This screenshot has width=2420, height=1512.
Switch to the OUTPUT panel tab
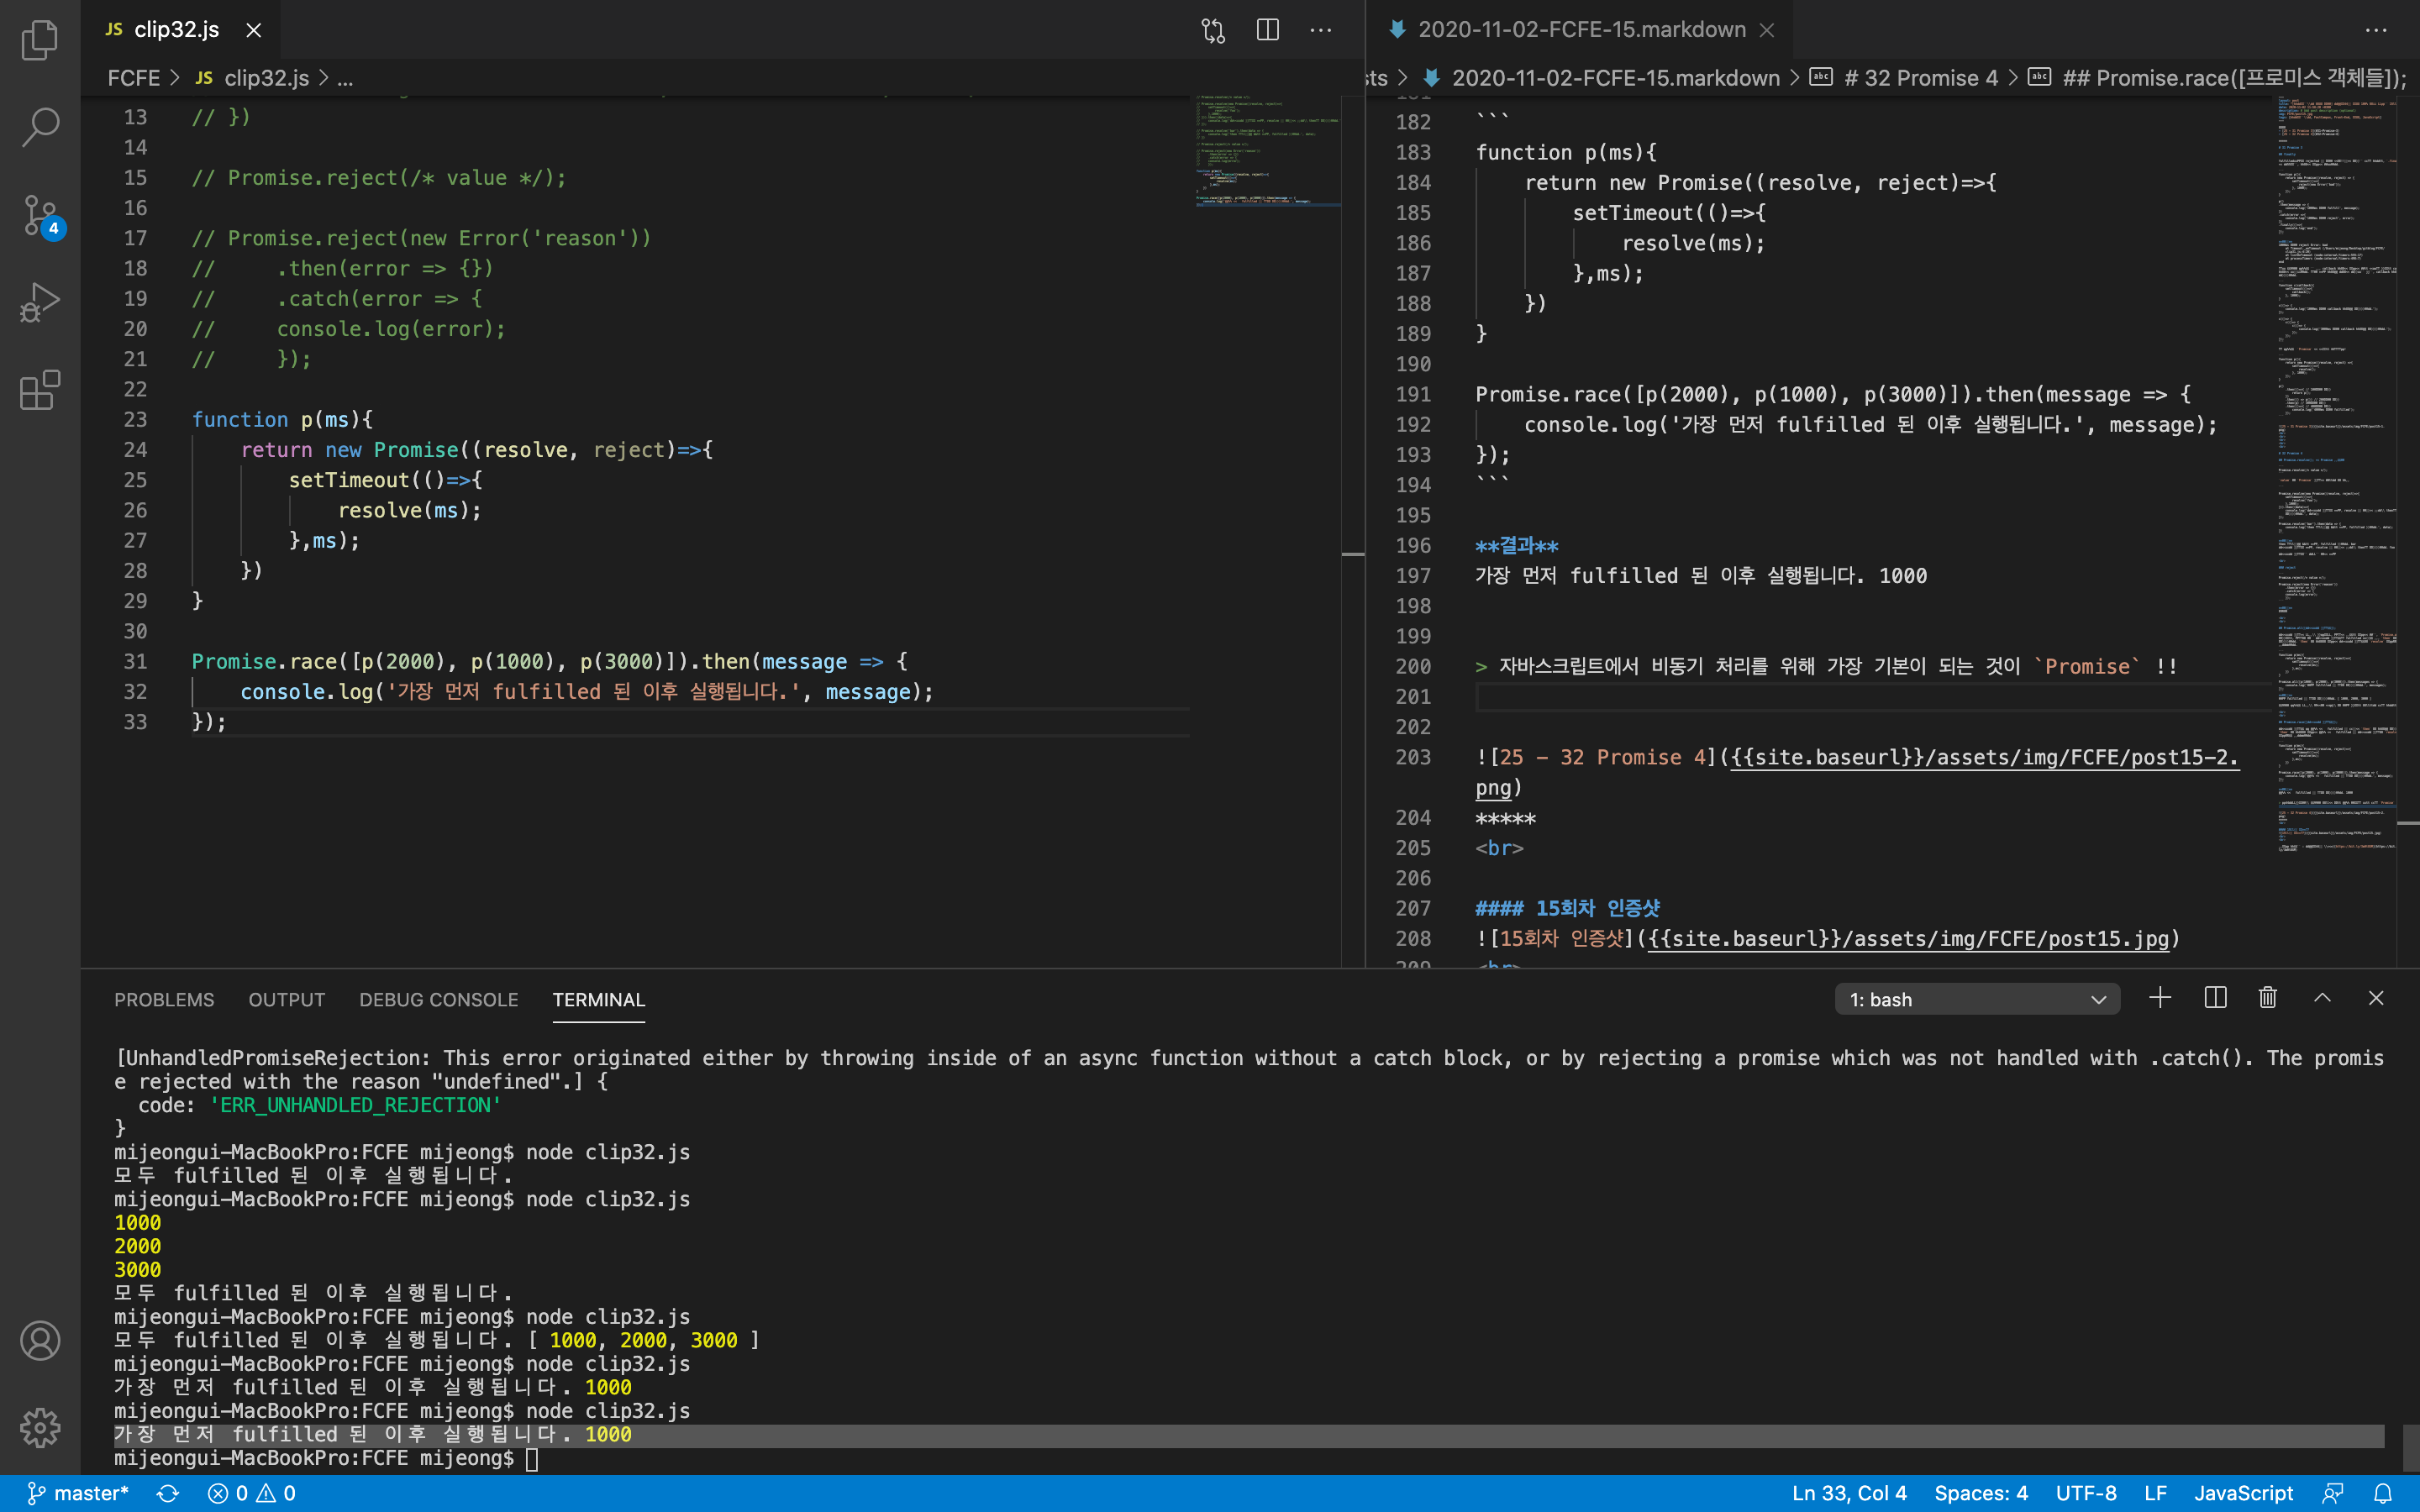click(x=287, y=1000)
